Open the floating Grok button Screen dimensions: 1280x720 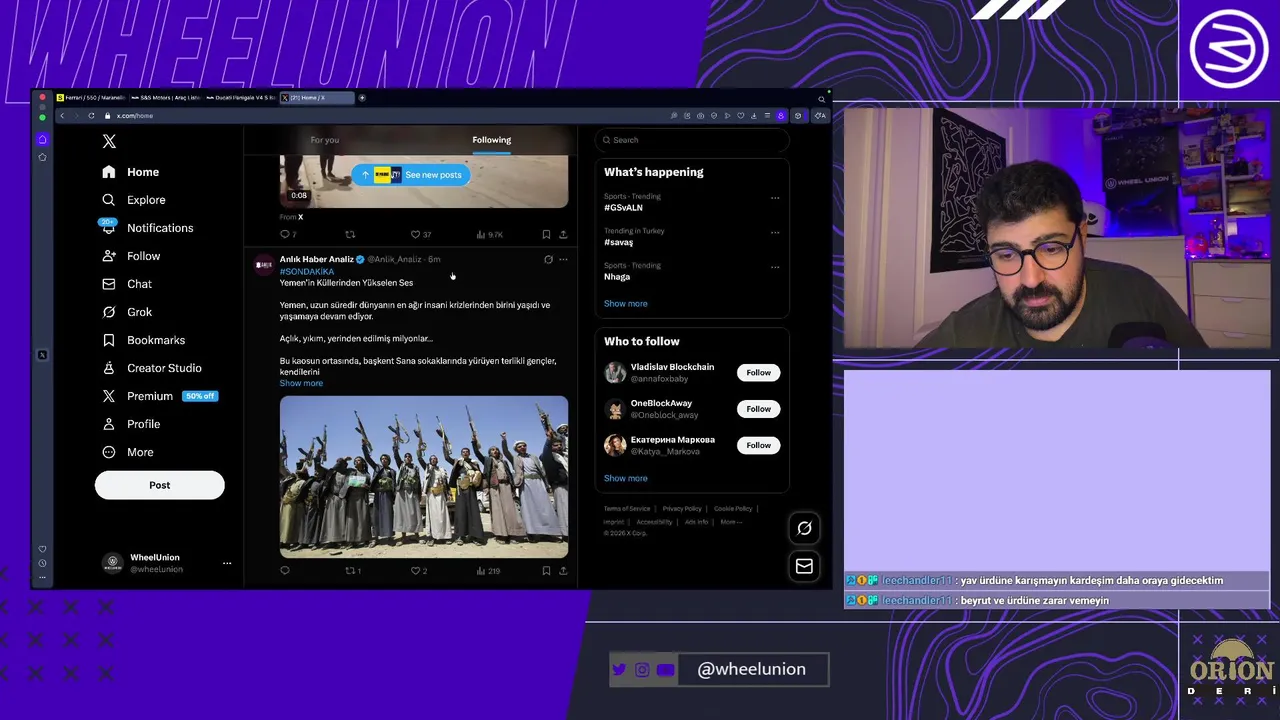coord(804,528)
